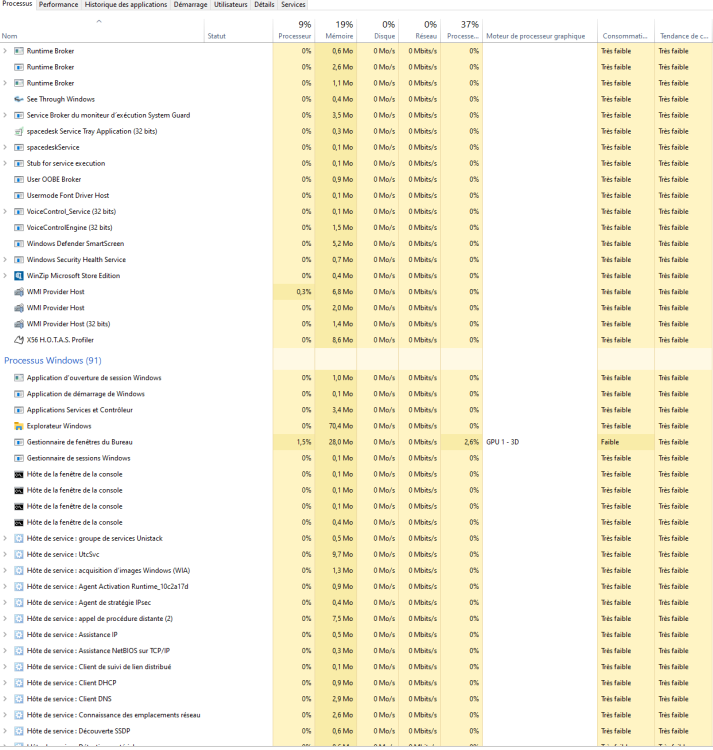Click the gear icon of Hôte de service : Découverte SSDP
The image size is (713, 750).
coord(19,731)
